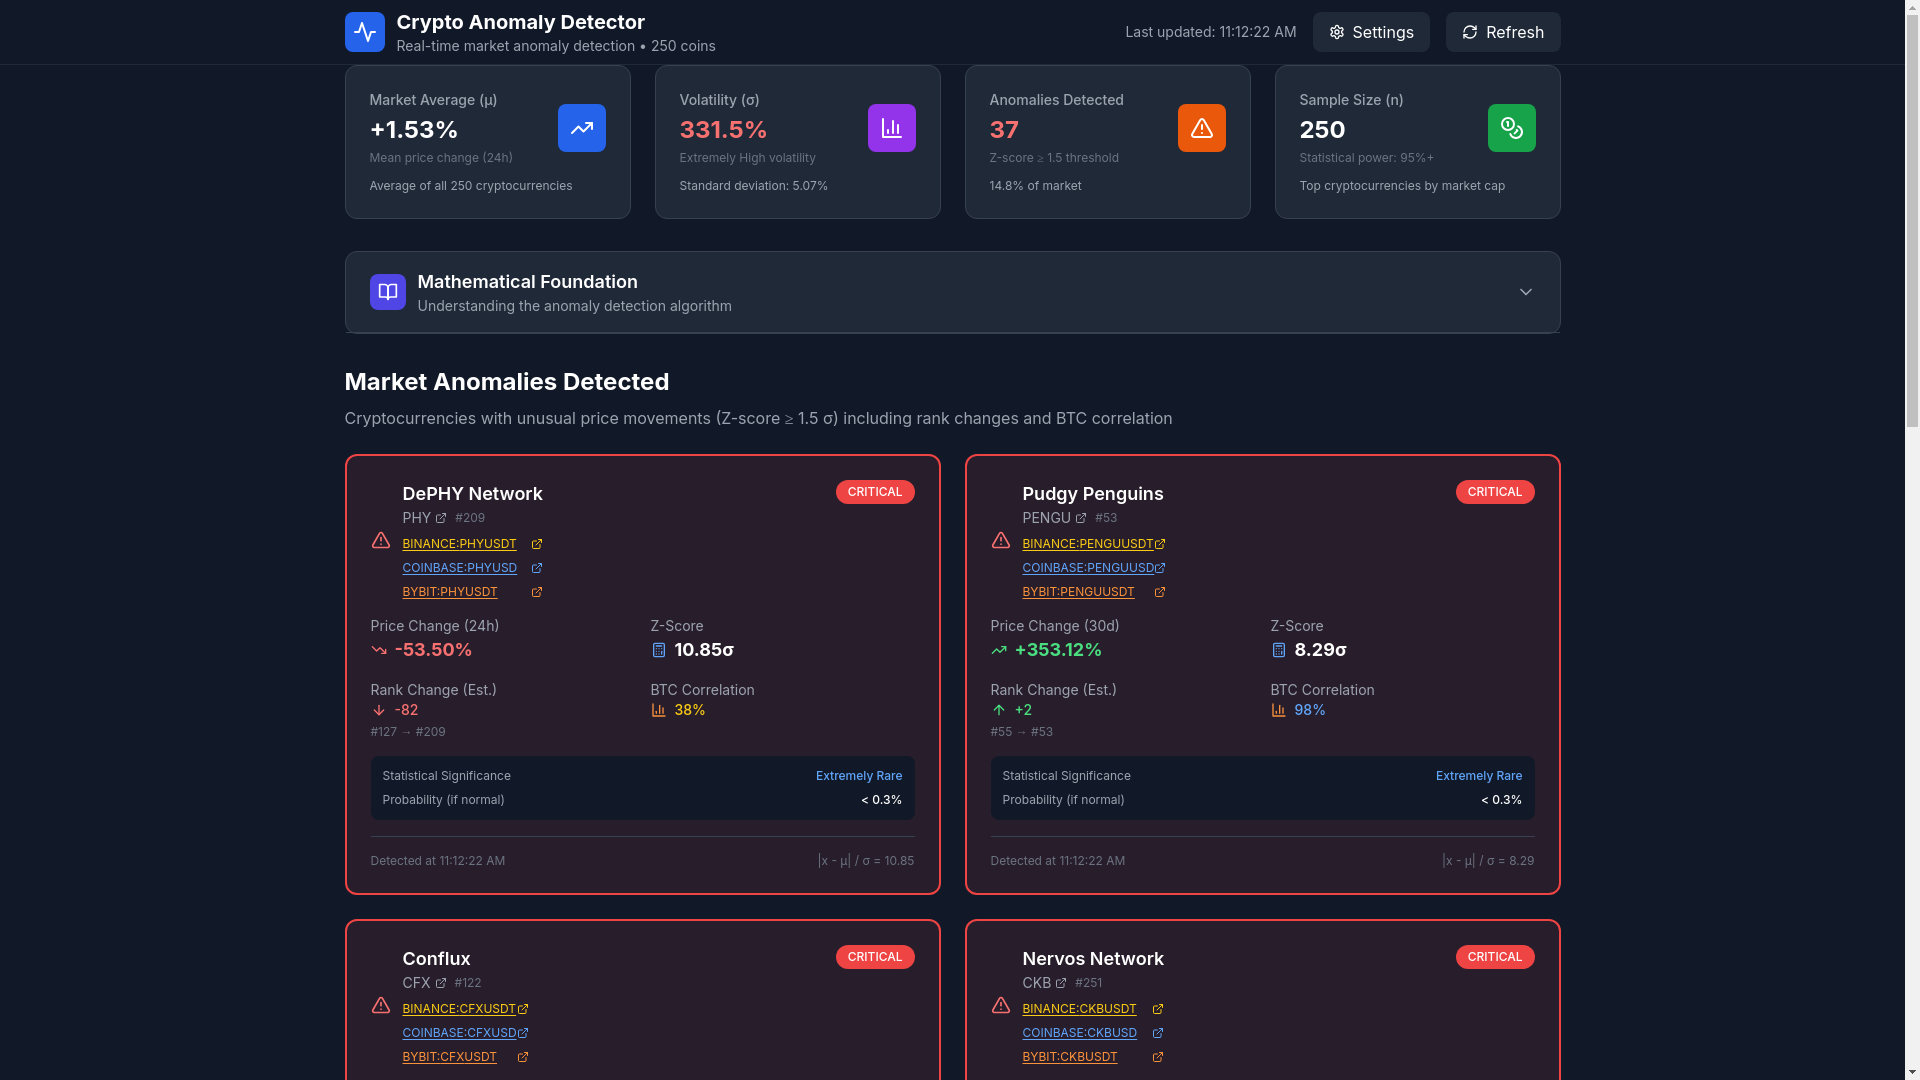Click the Nervos Network warning triangle icon
The image size is (1920, 1080).
tap(1000, 1005)
